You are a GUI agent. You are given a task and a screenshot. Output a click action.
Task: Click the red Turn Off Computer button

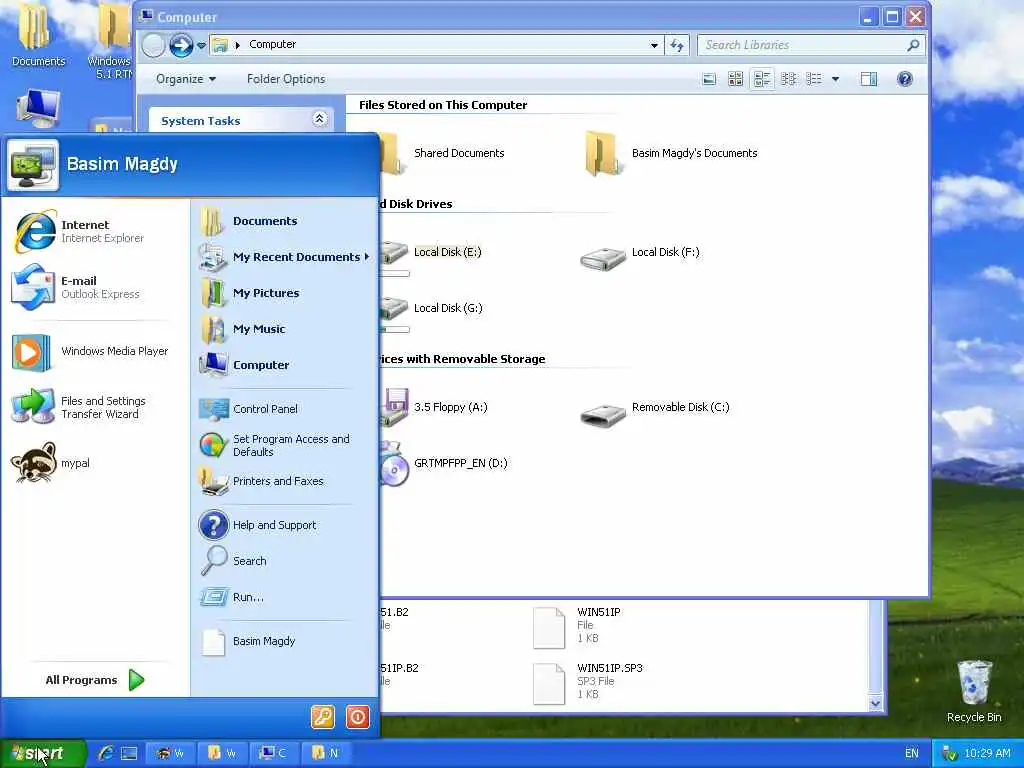tap(357, 717)
